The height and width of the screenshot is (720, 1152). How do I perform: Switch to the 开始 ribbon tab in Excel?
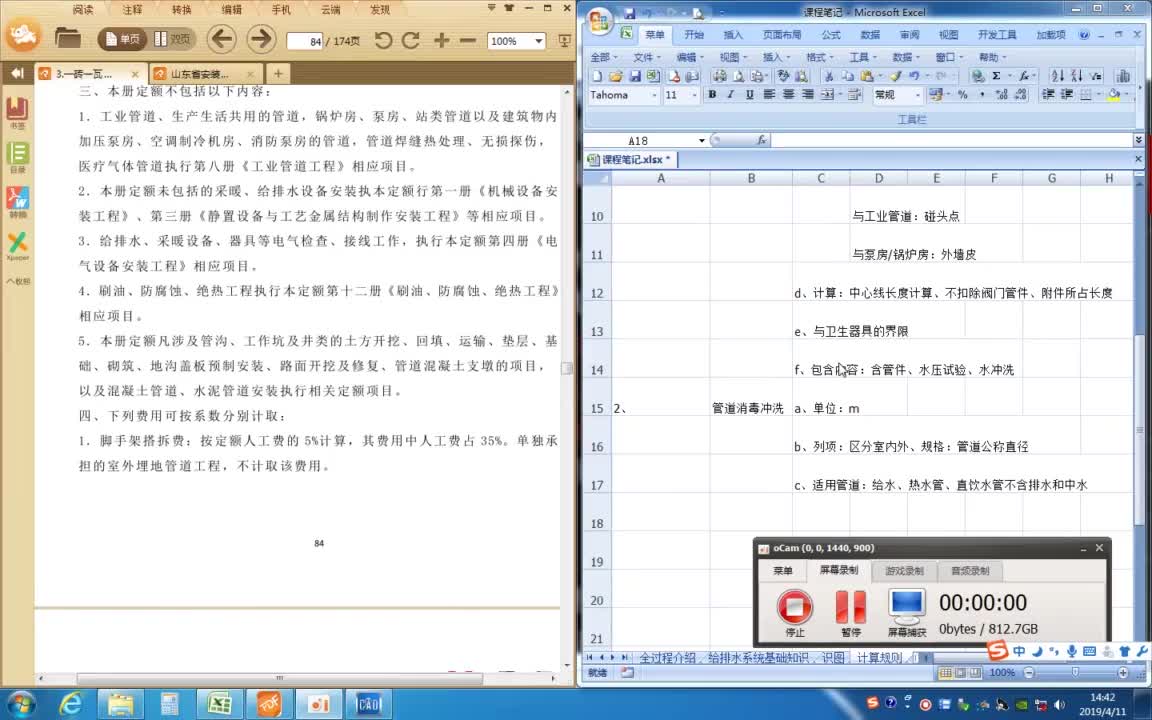coord(694,35)
